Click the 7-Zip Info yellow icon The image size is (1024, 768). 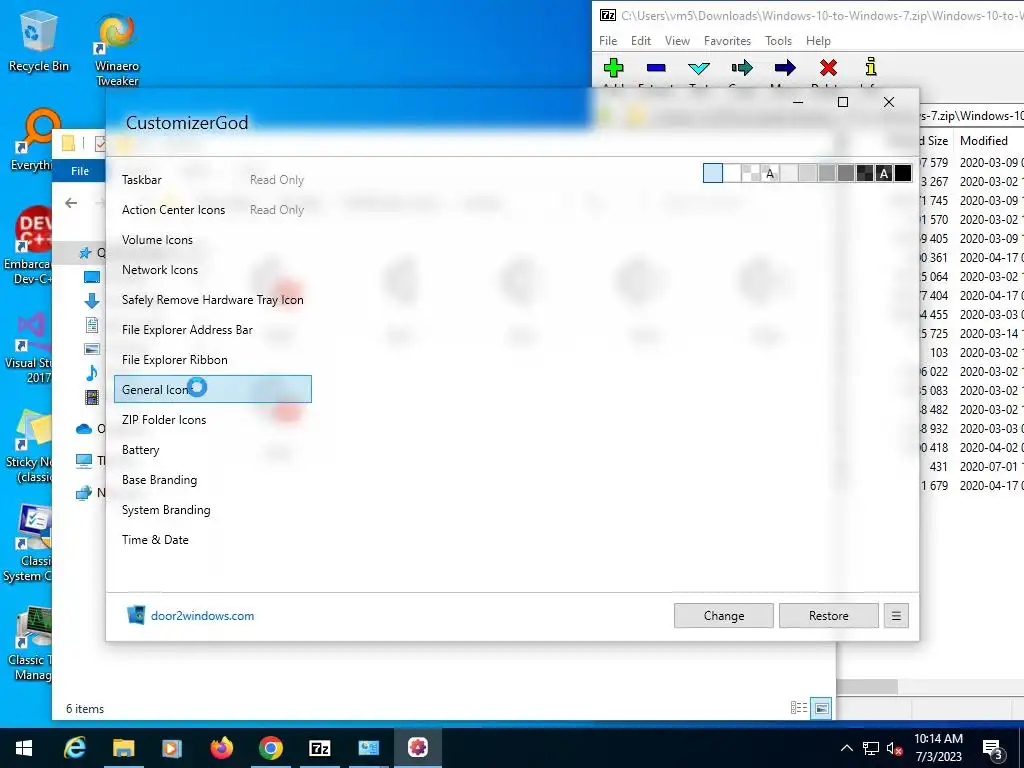coord(871,67)
